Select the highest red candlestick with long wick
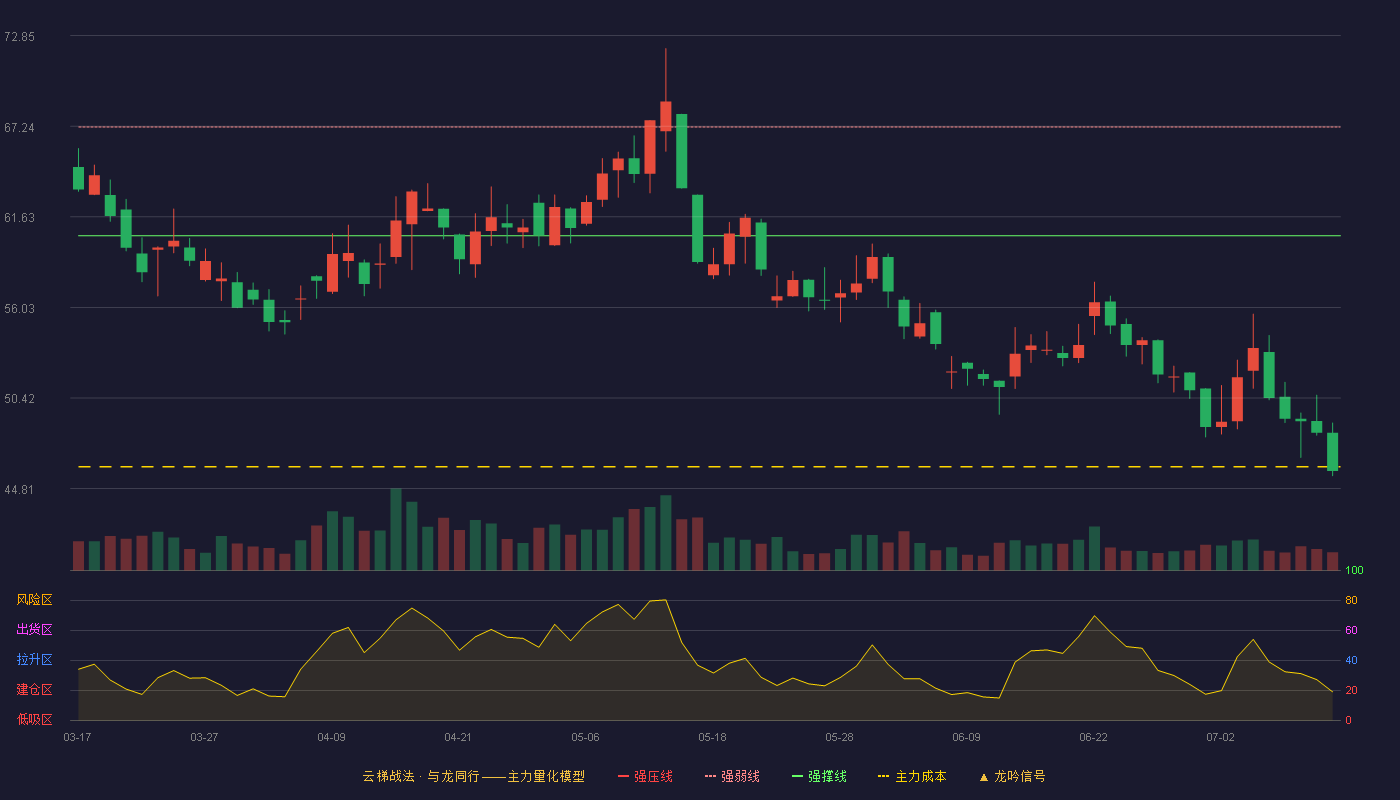This screenshot has height=800, width=1400. click(x=666, y=116)
